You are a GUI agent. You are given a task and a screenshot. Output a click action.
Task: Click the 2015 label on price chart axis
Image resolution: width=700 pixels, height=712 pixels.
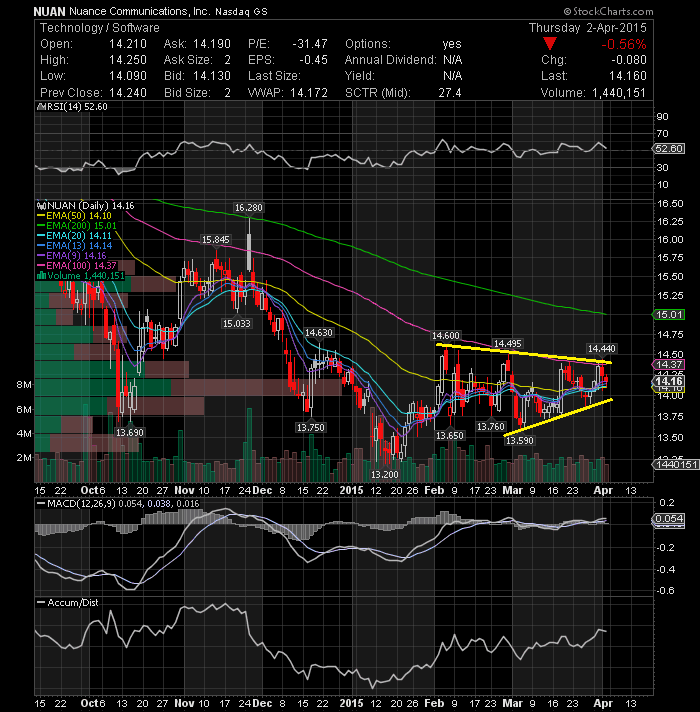351,490
